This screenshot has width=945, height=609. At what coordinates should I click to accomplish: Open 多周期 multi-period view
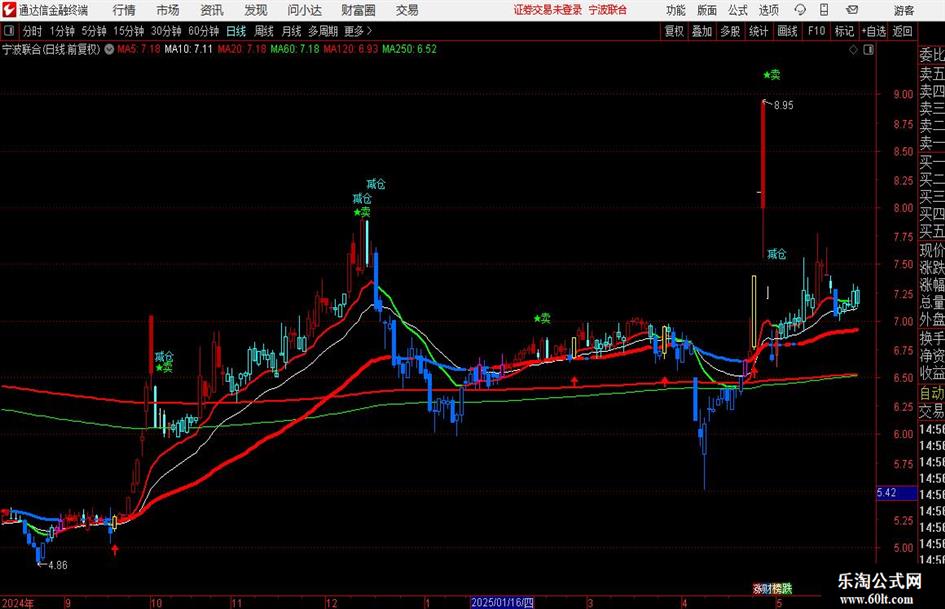click(x=323, y=31)
